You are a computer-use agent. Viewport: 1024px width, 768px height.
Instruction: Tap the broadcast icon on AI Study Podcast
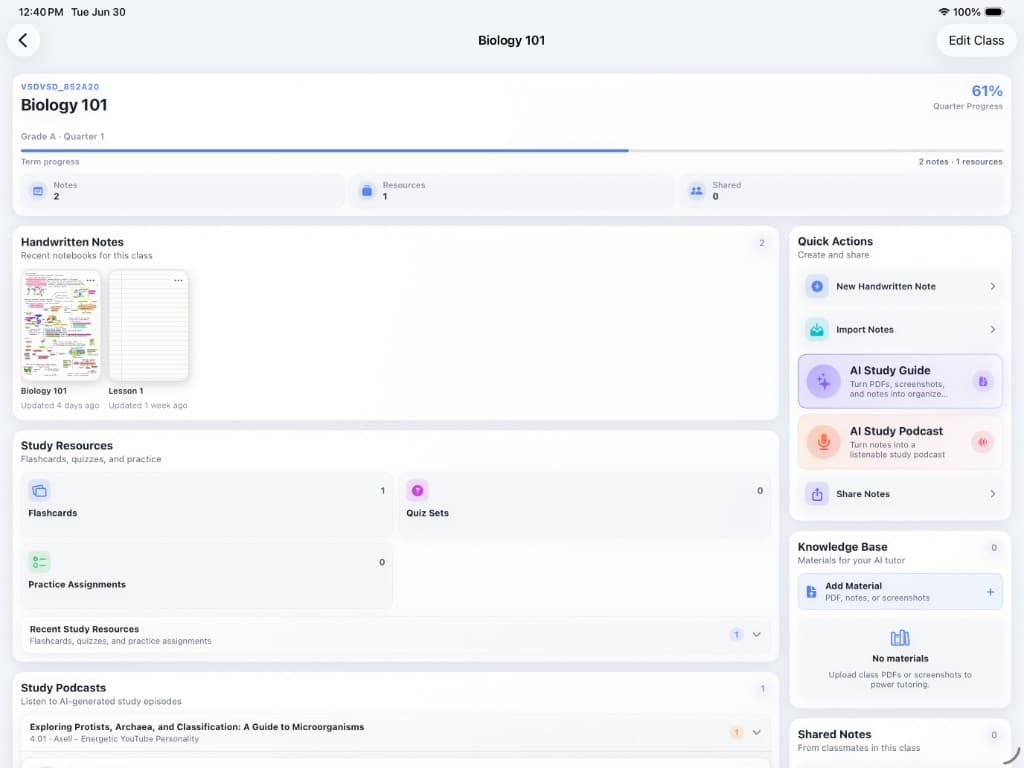coord(983,442)
